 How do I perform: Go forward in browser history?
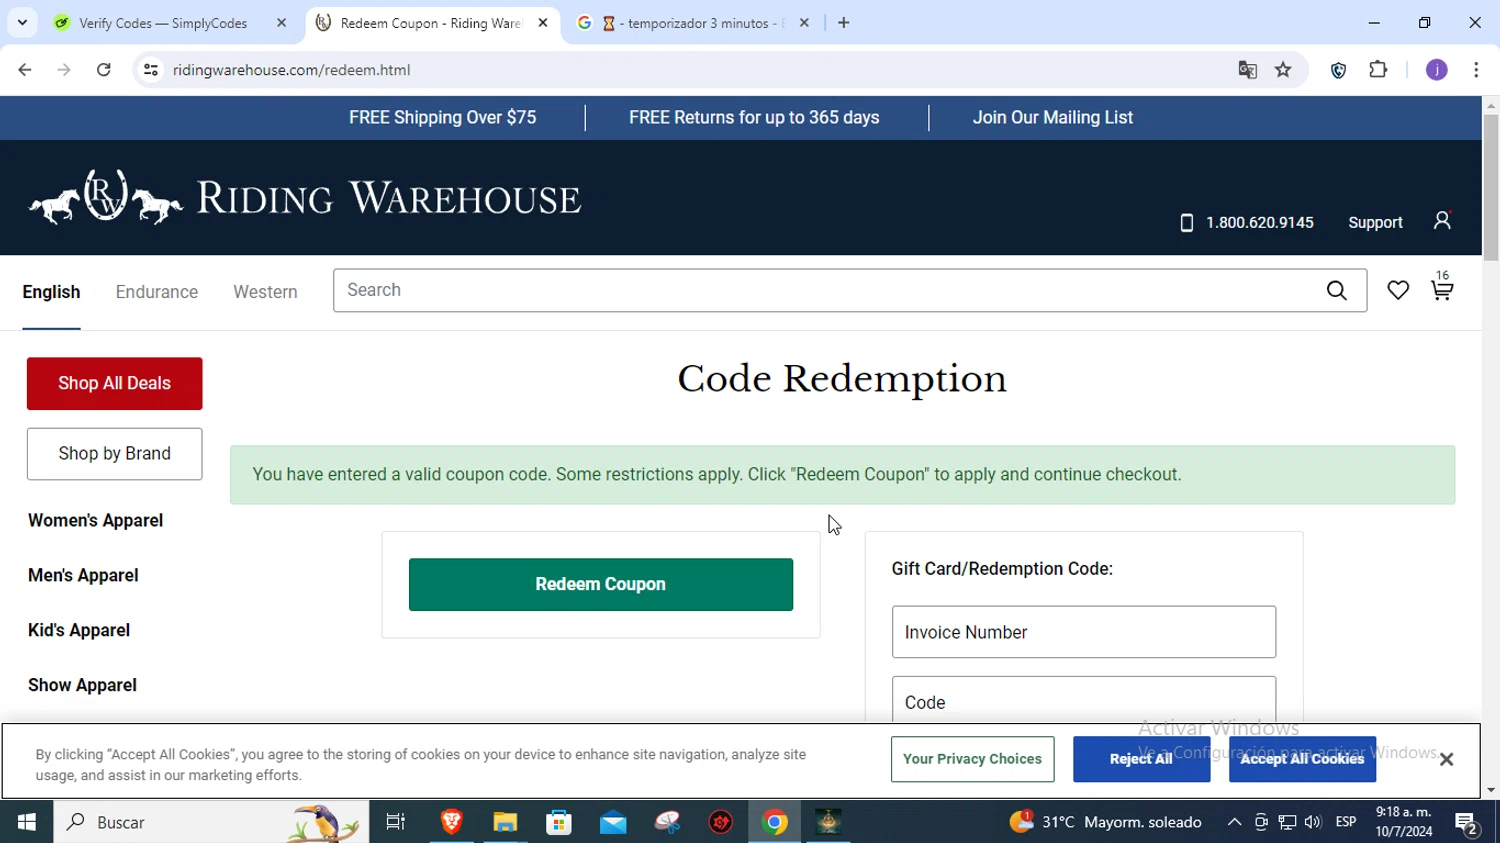coord(64,70)
